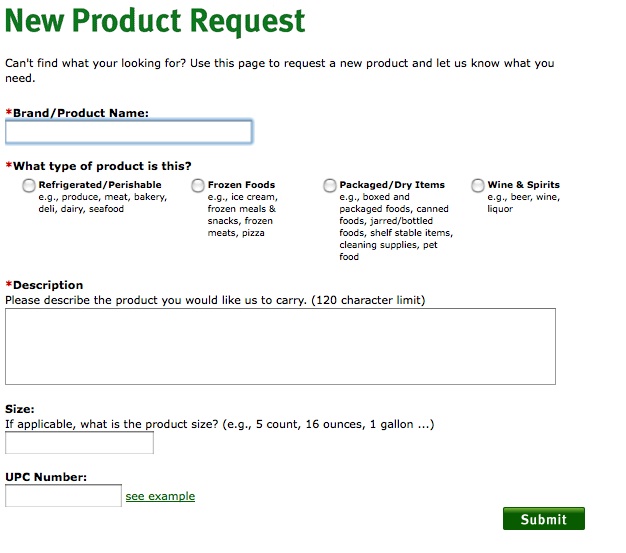Click the "UPC Number:" field label
Viewport: 626px width, 553px height.
pyautogui.click(x=46, y=477)
